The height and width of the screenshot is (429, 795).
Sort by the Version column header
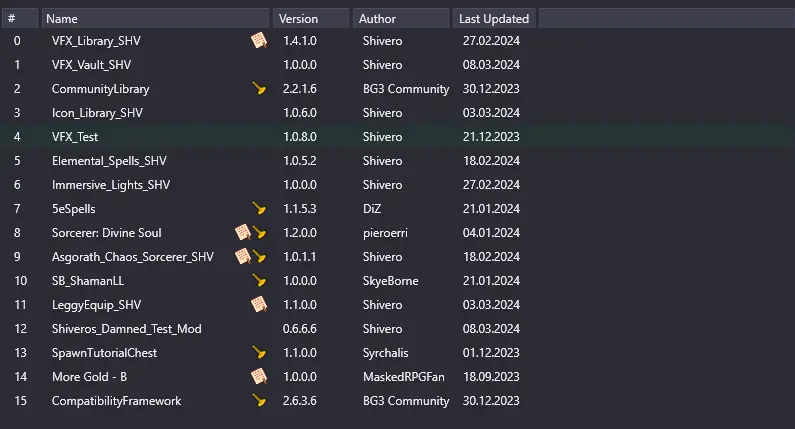tap(312, 19)
